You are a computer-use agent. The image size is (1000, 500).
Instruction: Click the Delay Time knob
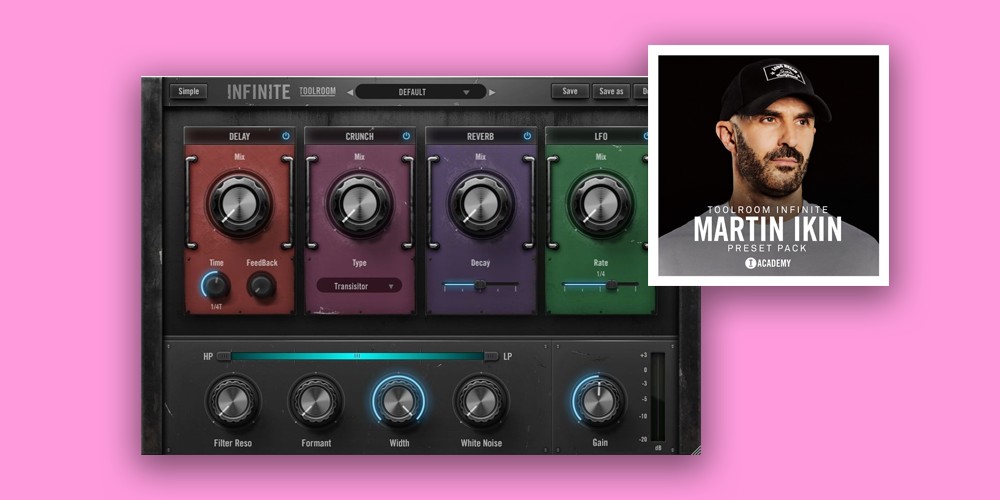215,286
